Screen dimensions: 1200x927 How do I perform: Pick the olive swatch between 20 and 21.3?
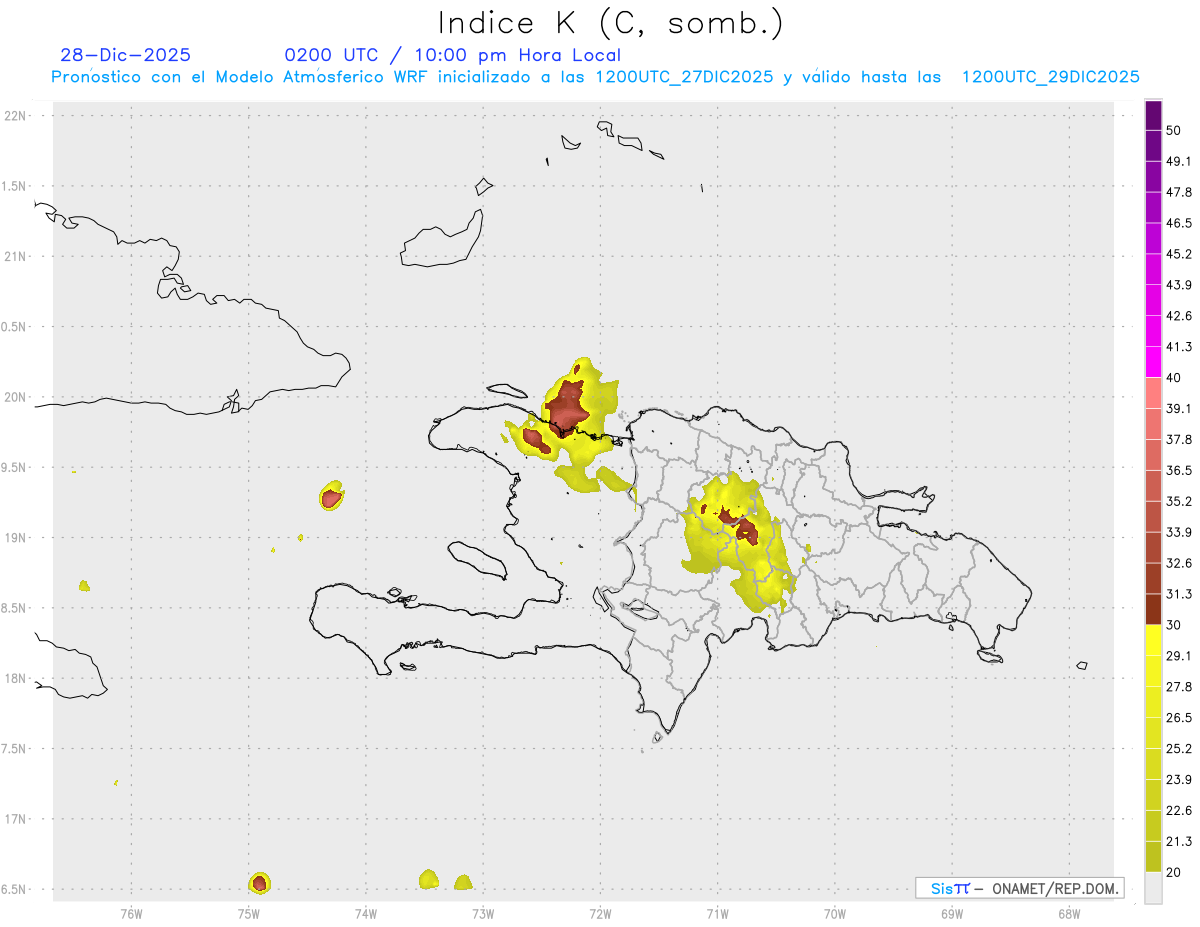[x=1153, y=856]
